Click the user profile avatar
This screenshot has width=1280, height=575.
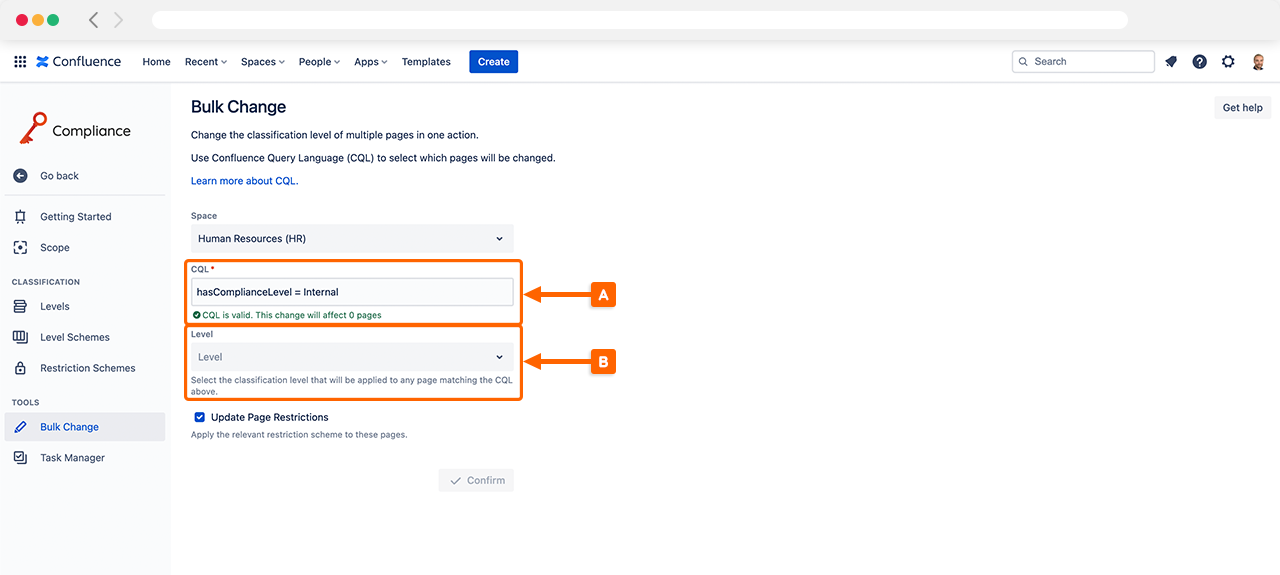1258,62
